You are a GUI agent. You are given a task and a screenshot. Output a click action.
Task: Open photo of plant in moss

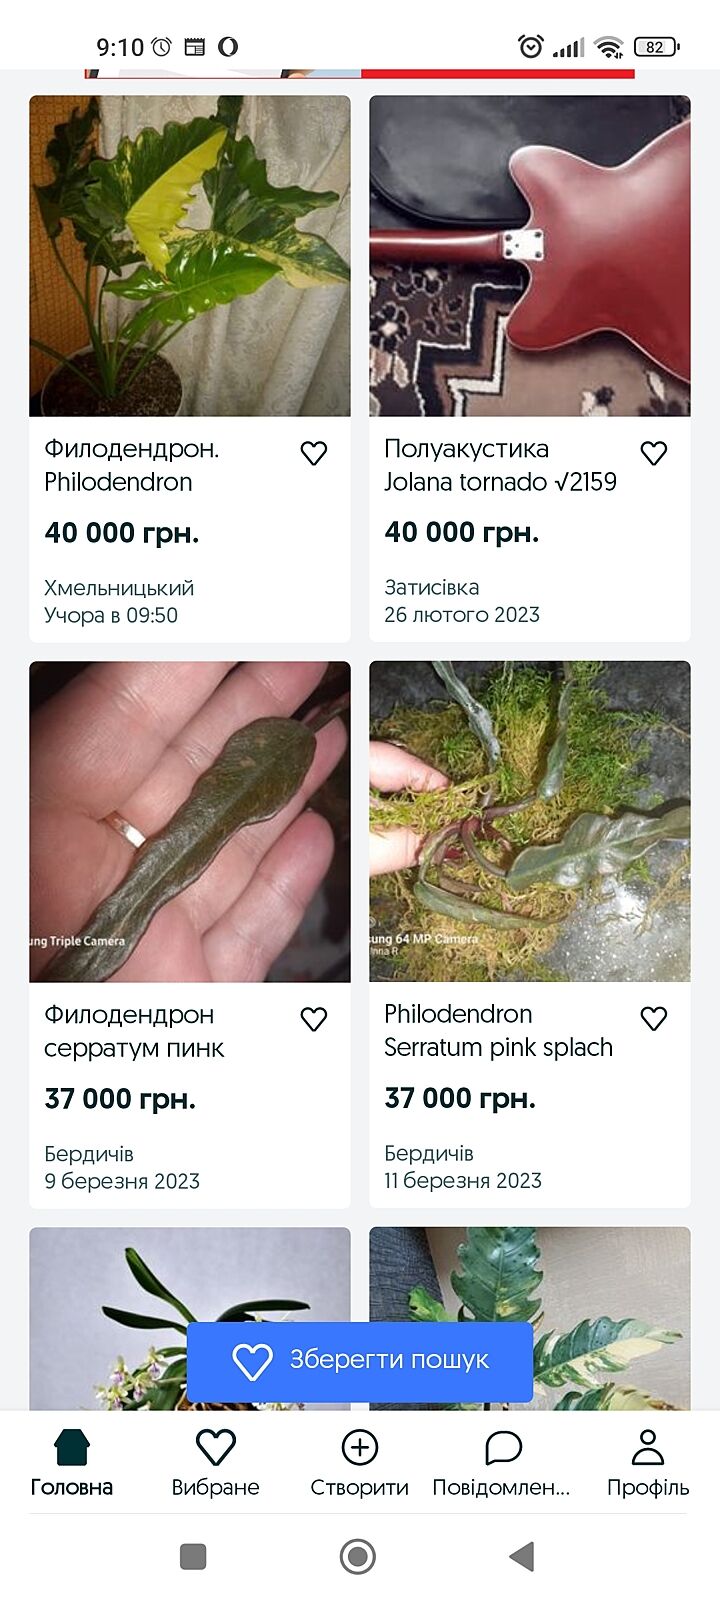pyautogui.click(x=530, y=822)
